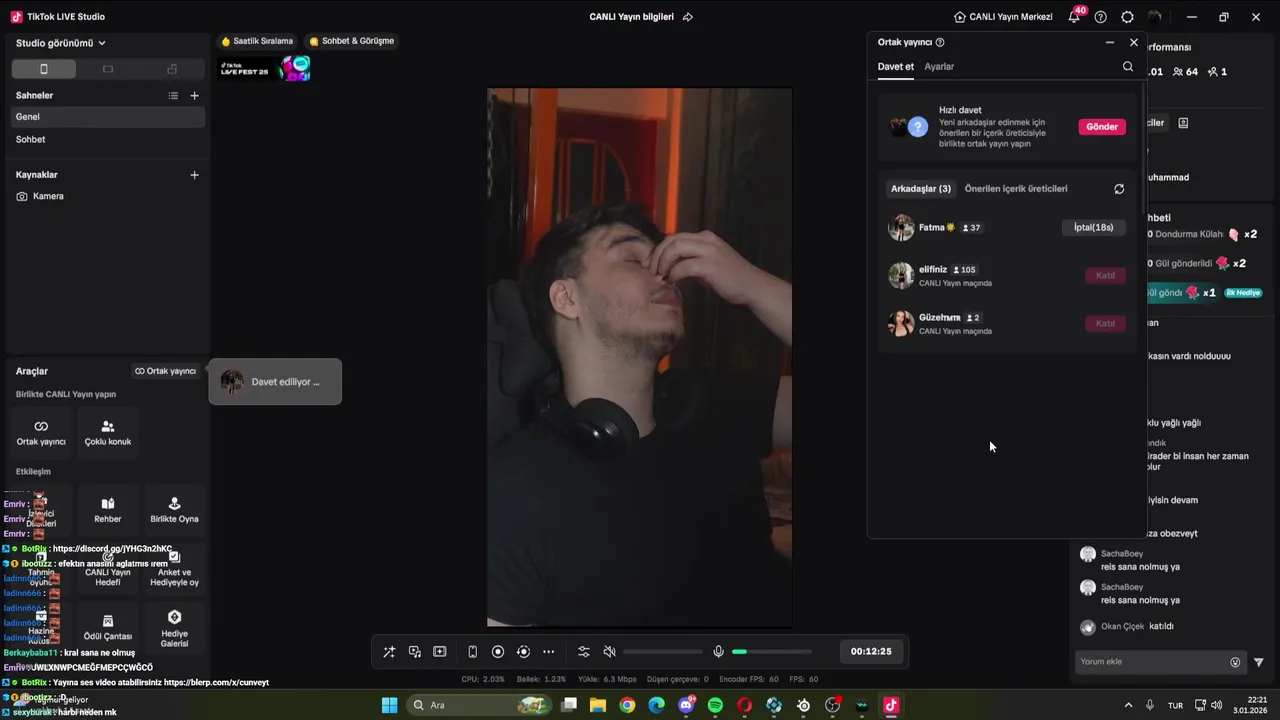Click Saatlik Sıralama badge
Screen dimensions: 1280x720
click(x=257, y=41)
